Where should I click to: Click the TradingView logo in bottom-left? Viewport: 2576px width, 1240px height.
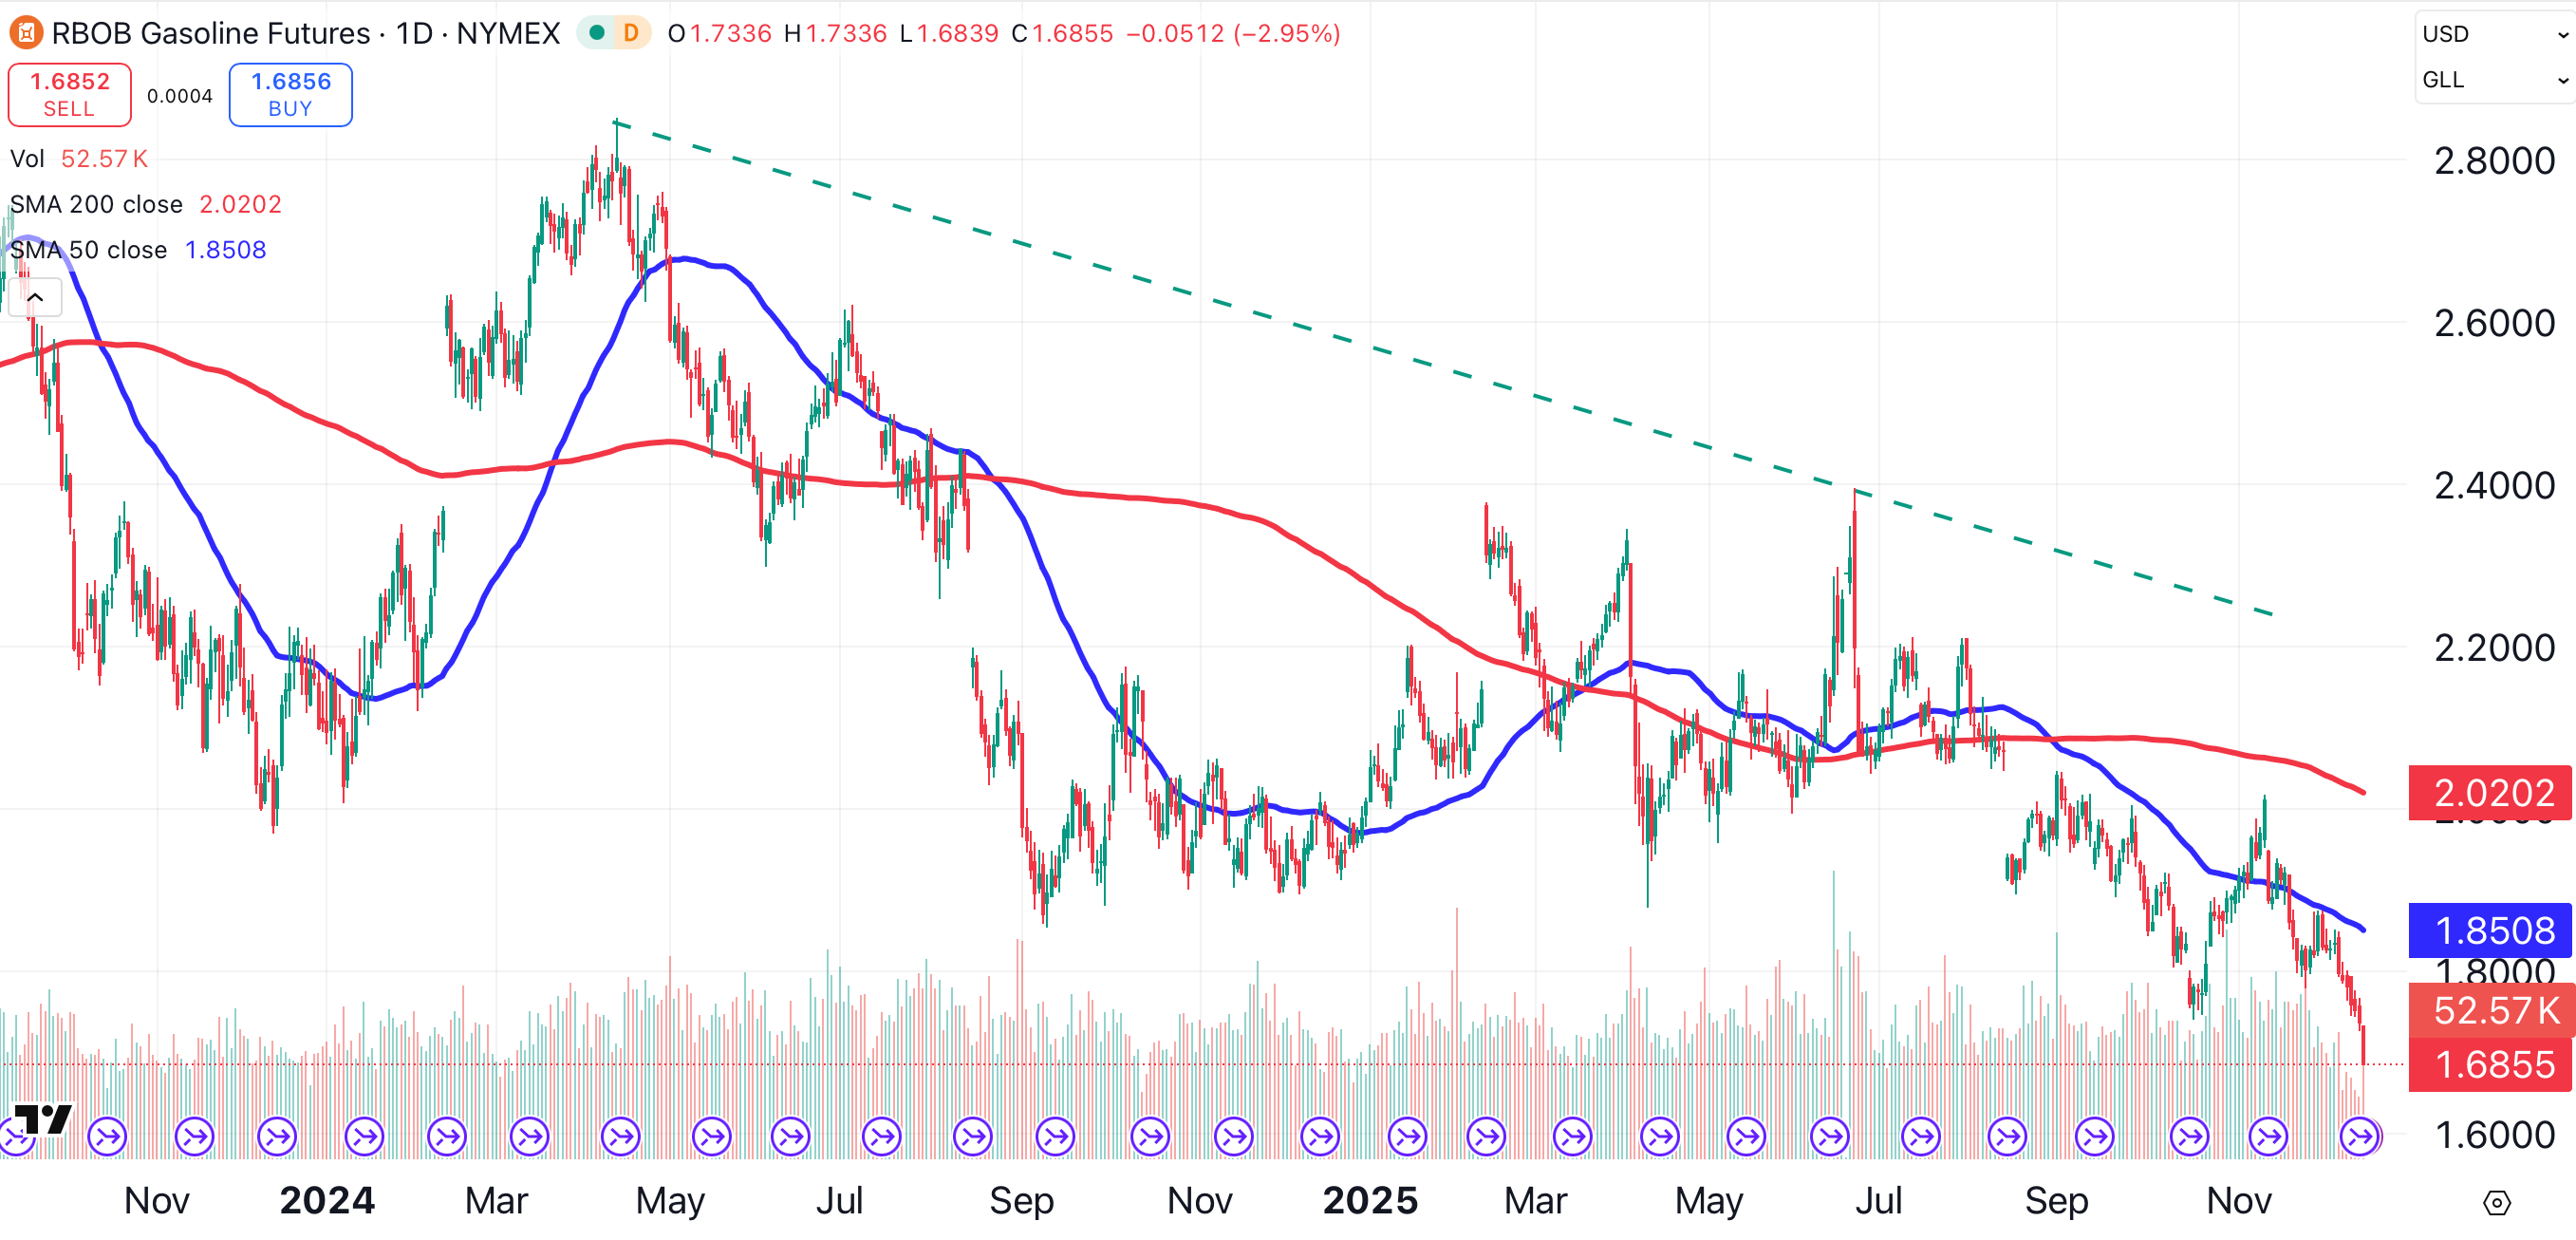click(43, 1119)
